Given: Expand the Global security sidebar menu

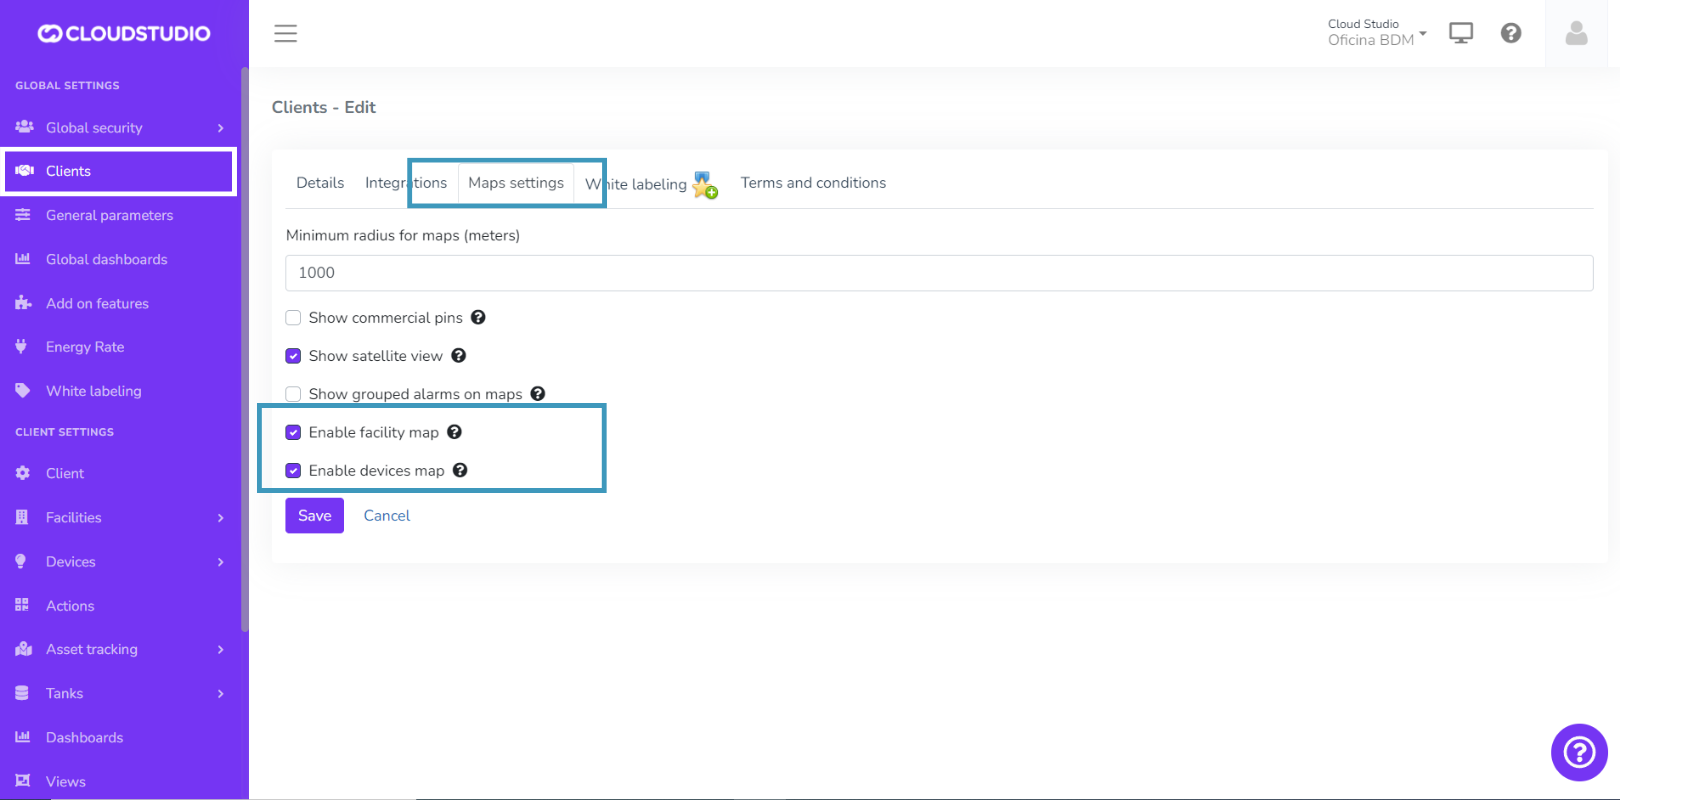Looking at the screenshot, I should [120, 128].
